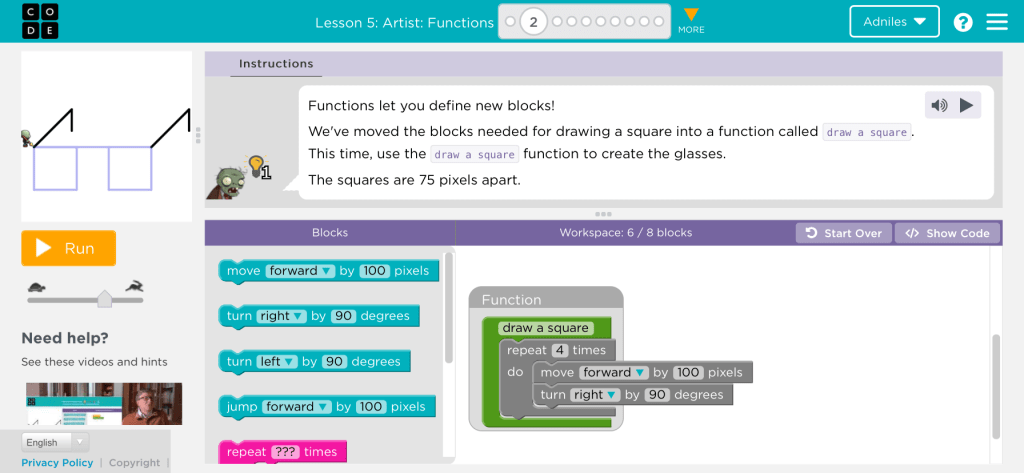Open the English language selector
The height and width of the screenshot is (473, 1024).
click(x=56, y=442)
